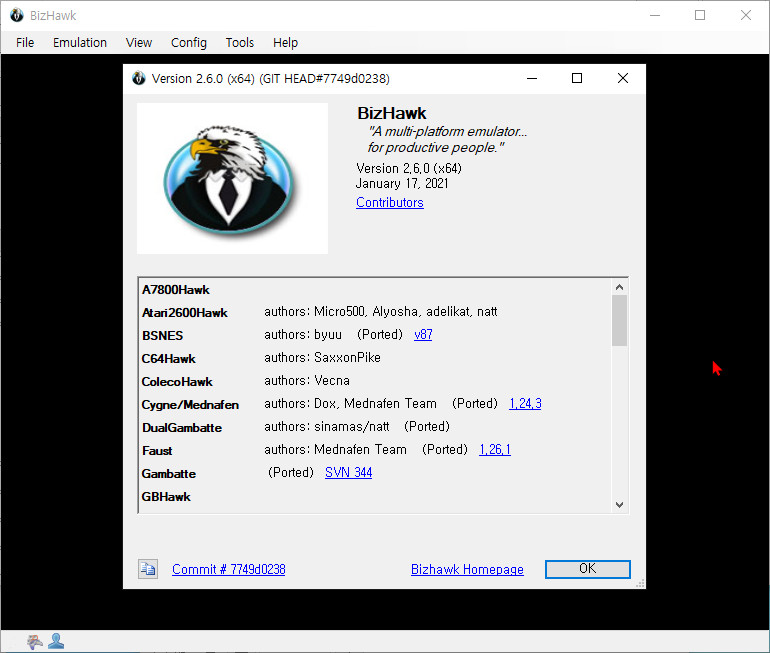
Task: Select the Gambatte core name
Action: [x=169, y=474]
